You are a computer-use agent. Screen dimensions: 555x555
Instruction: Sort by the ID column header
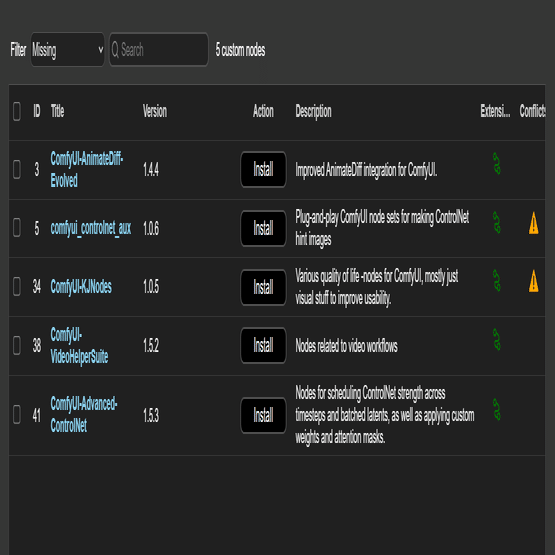(x=37, y=111)
